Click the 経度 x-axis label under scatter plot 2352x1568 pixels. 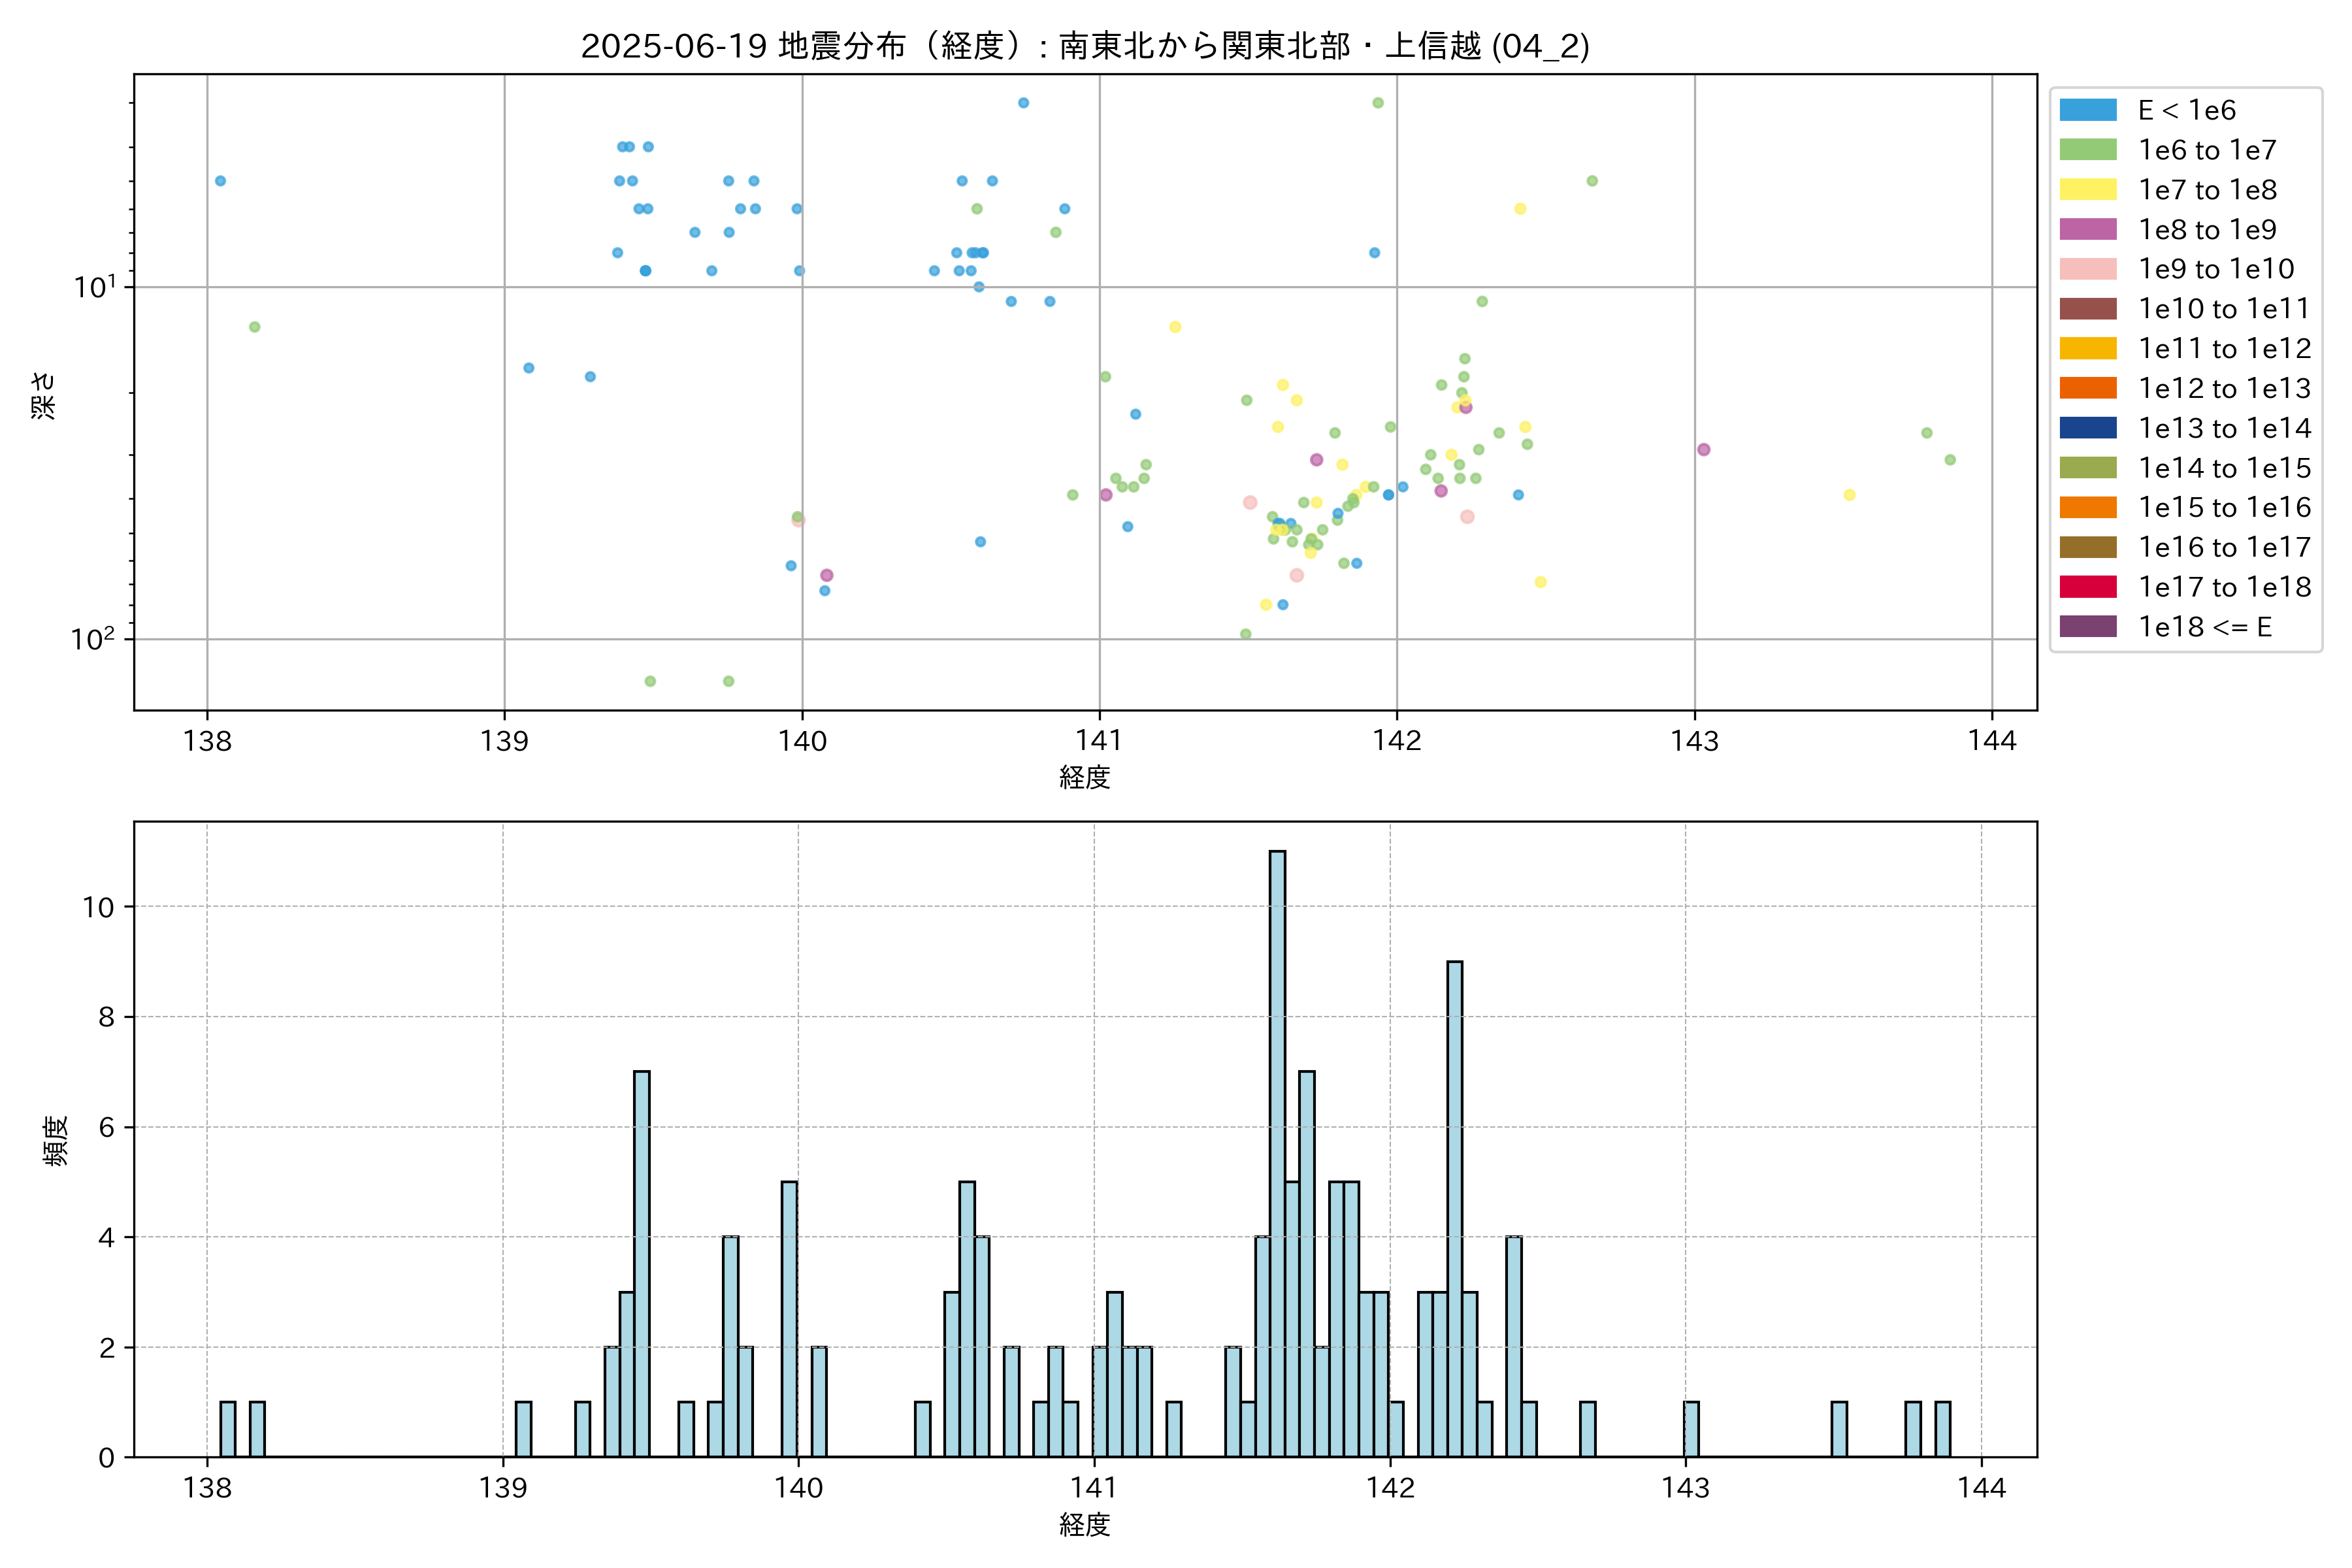point(1085,777)
